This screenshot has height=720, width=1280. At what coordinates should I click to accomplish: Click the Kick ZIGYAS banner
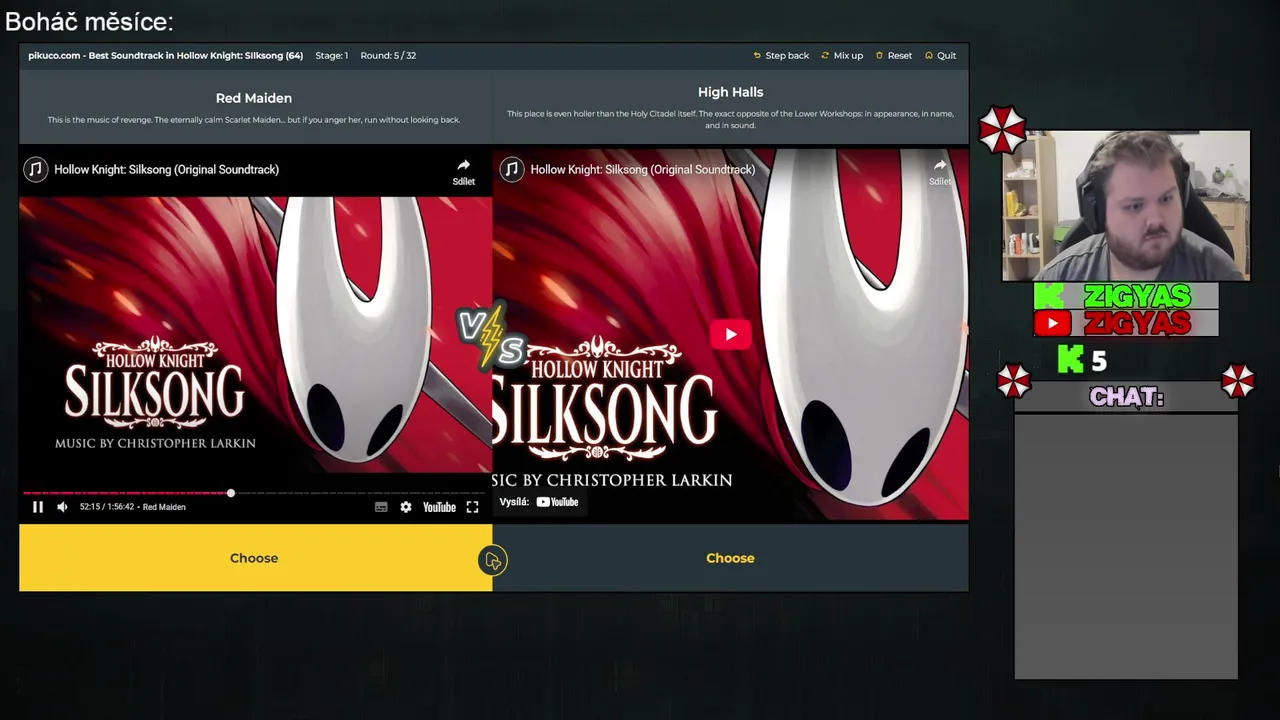[x=1126, y=296]
